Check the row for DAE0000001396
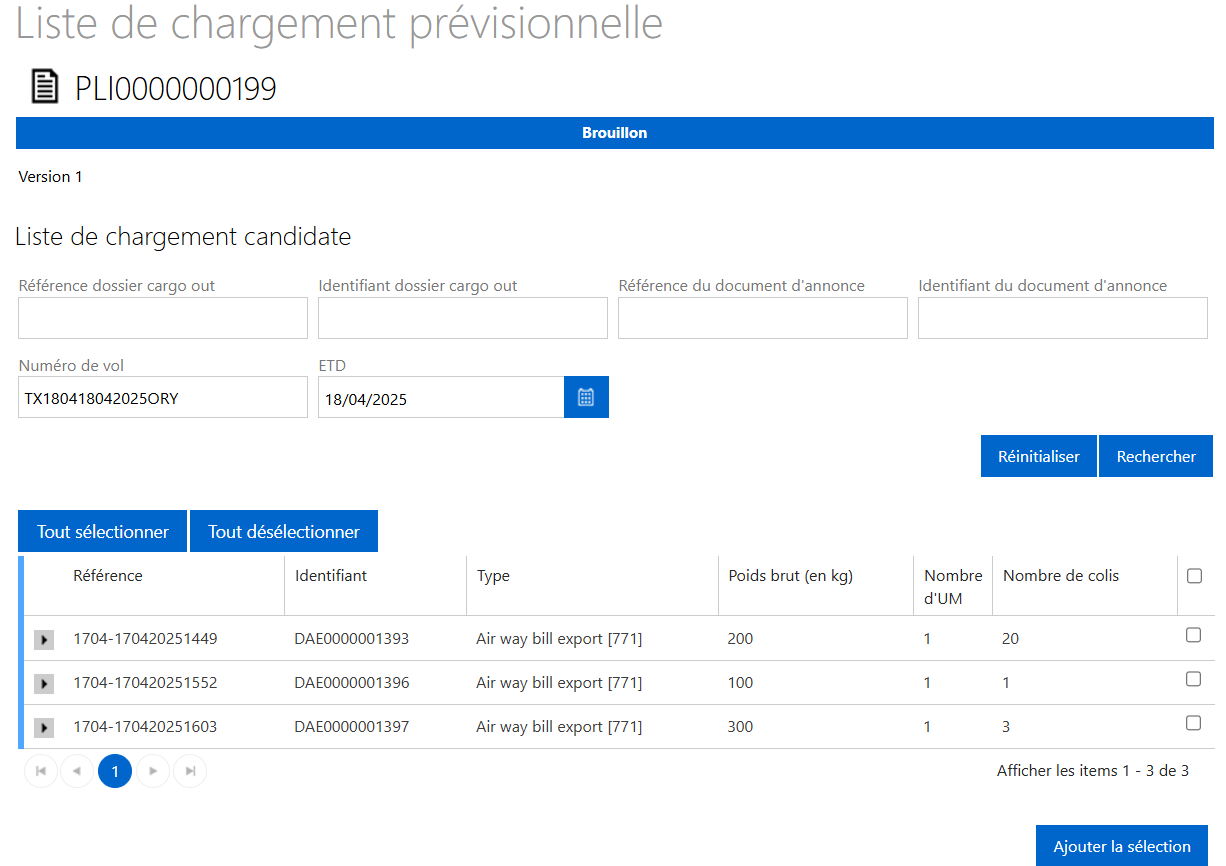This screenshot has width=1226, height=866. 1193,679
